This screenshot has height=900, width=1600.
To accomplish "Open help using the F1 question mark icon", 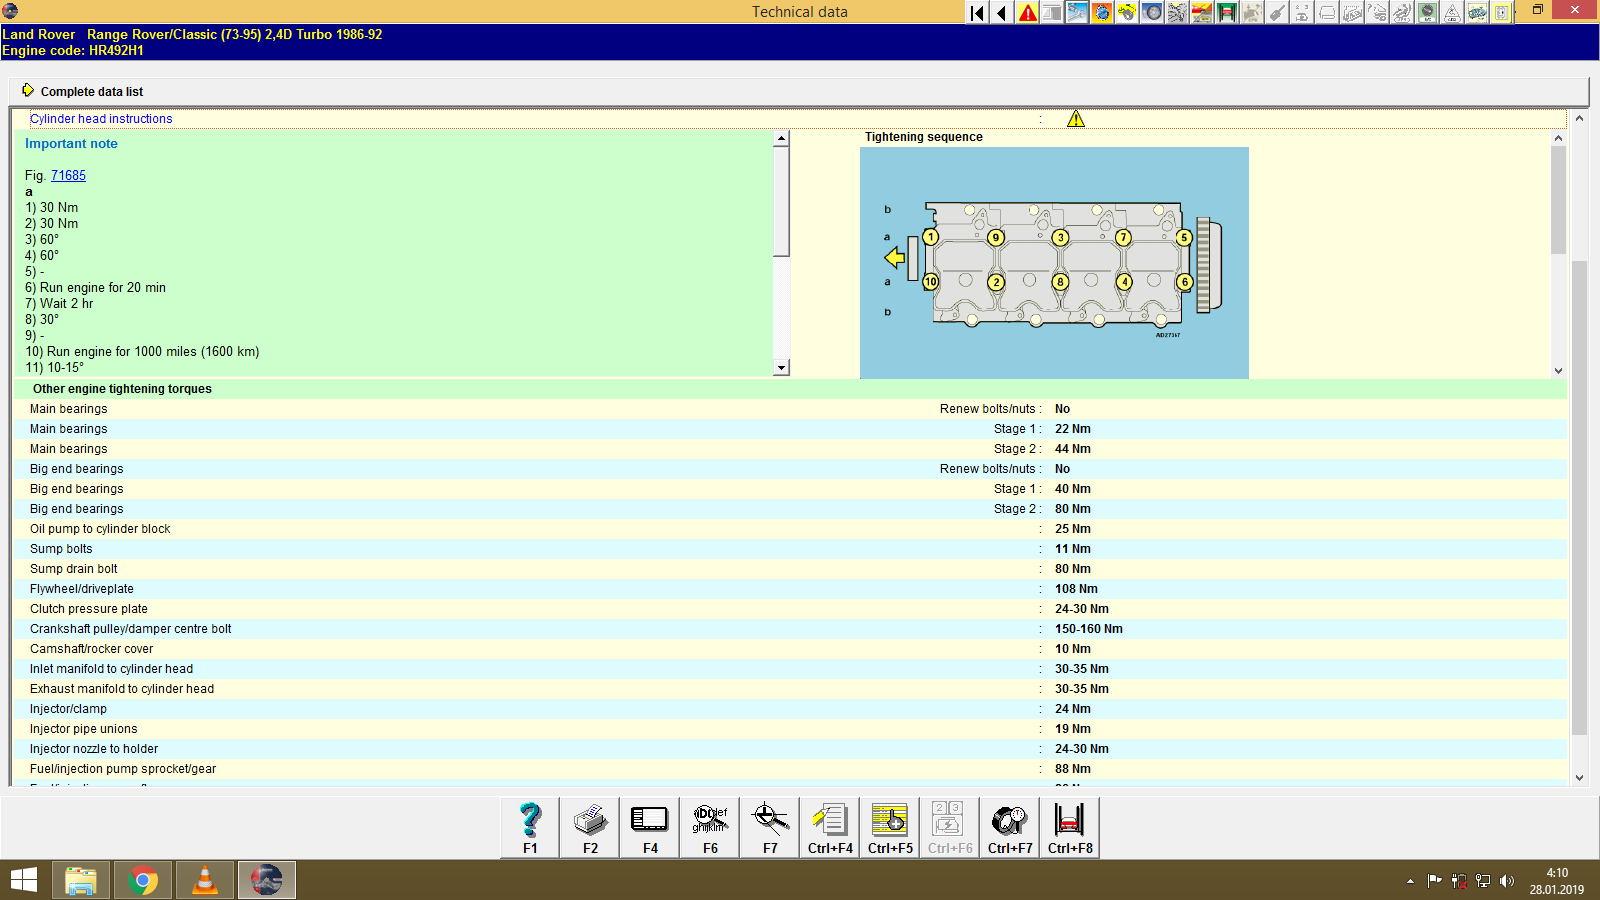I will pyautogui.click(x=529, y=827).
